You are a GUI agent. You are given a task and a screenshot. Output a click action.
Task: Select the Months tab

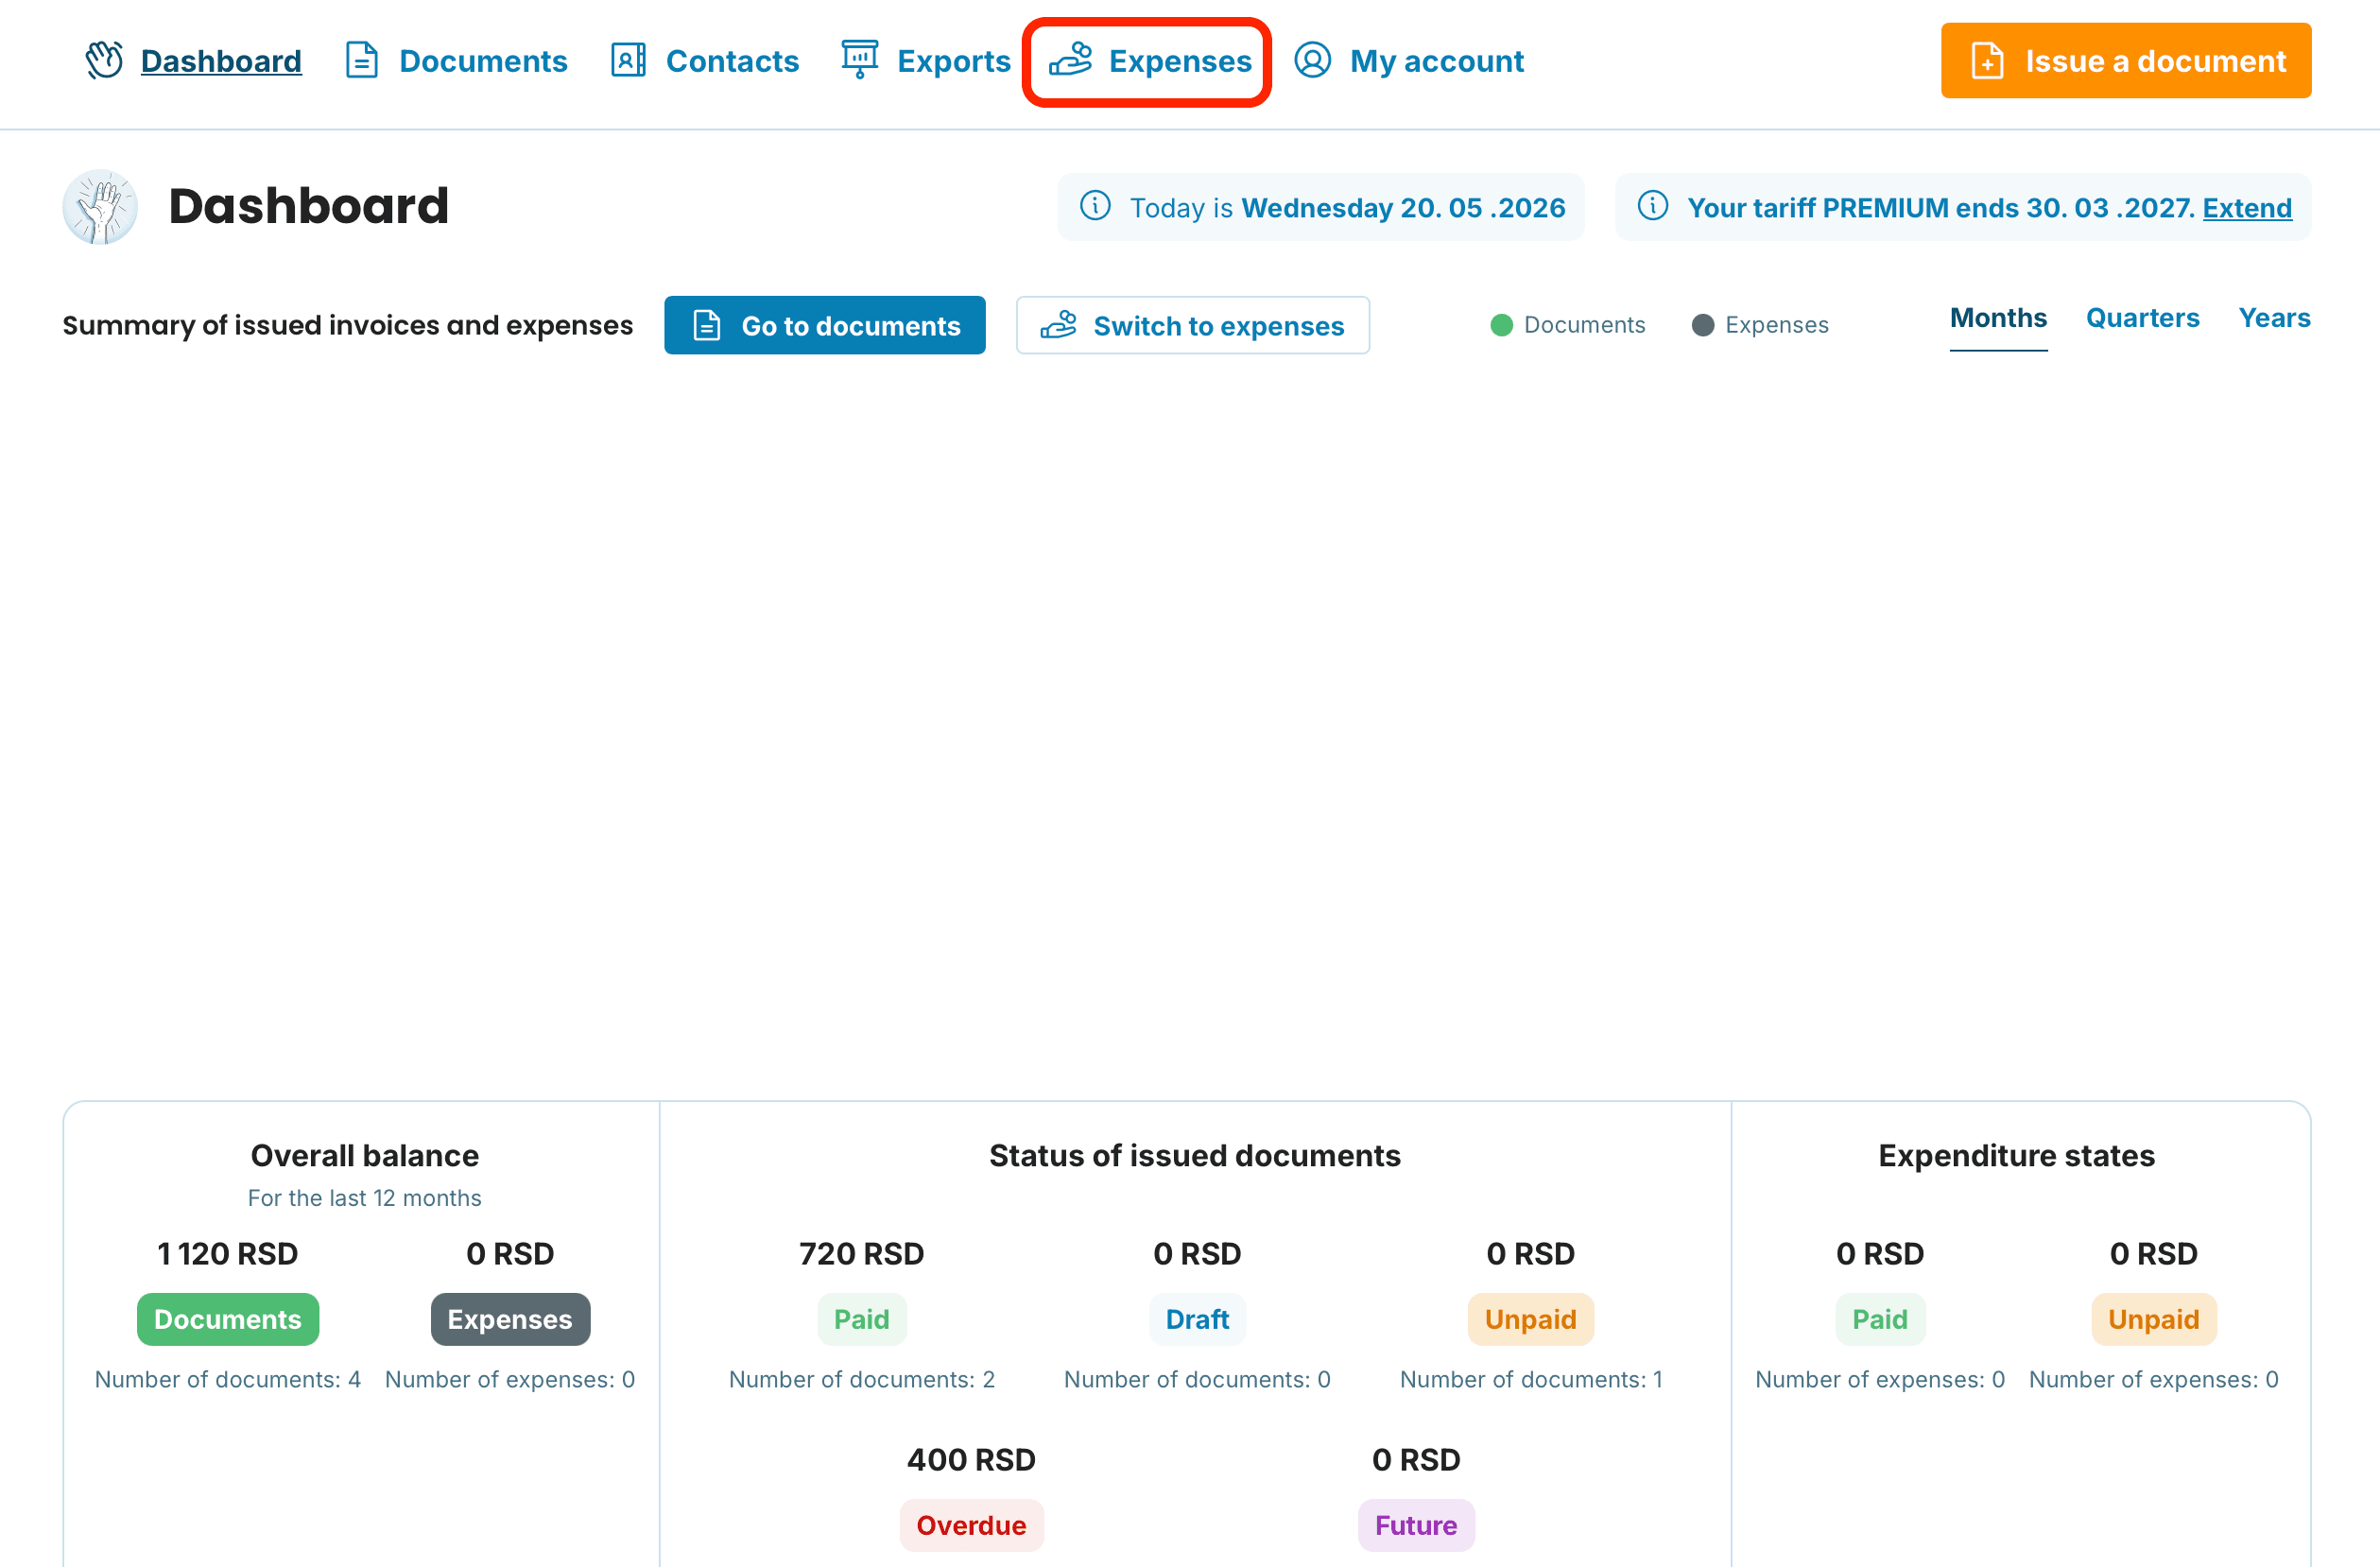[x=1998, y=318]
